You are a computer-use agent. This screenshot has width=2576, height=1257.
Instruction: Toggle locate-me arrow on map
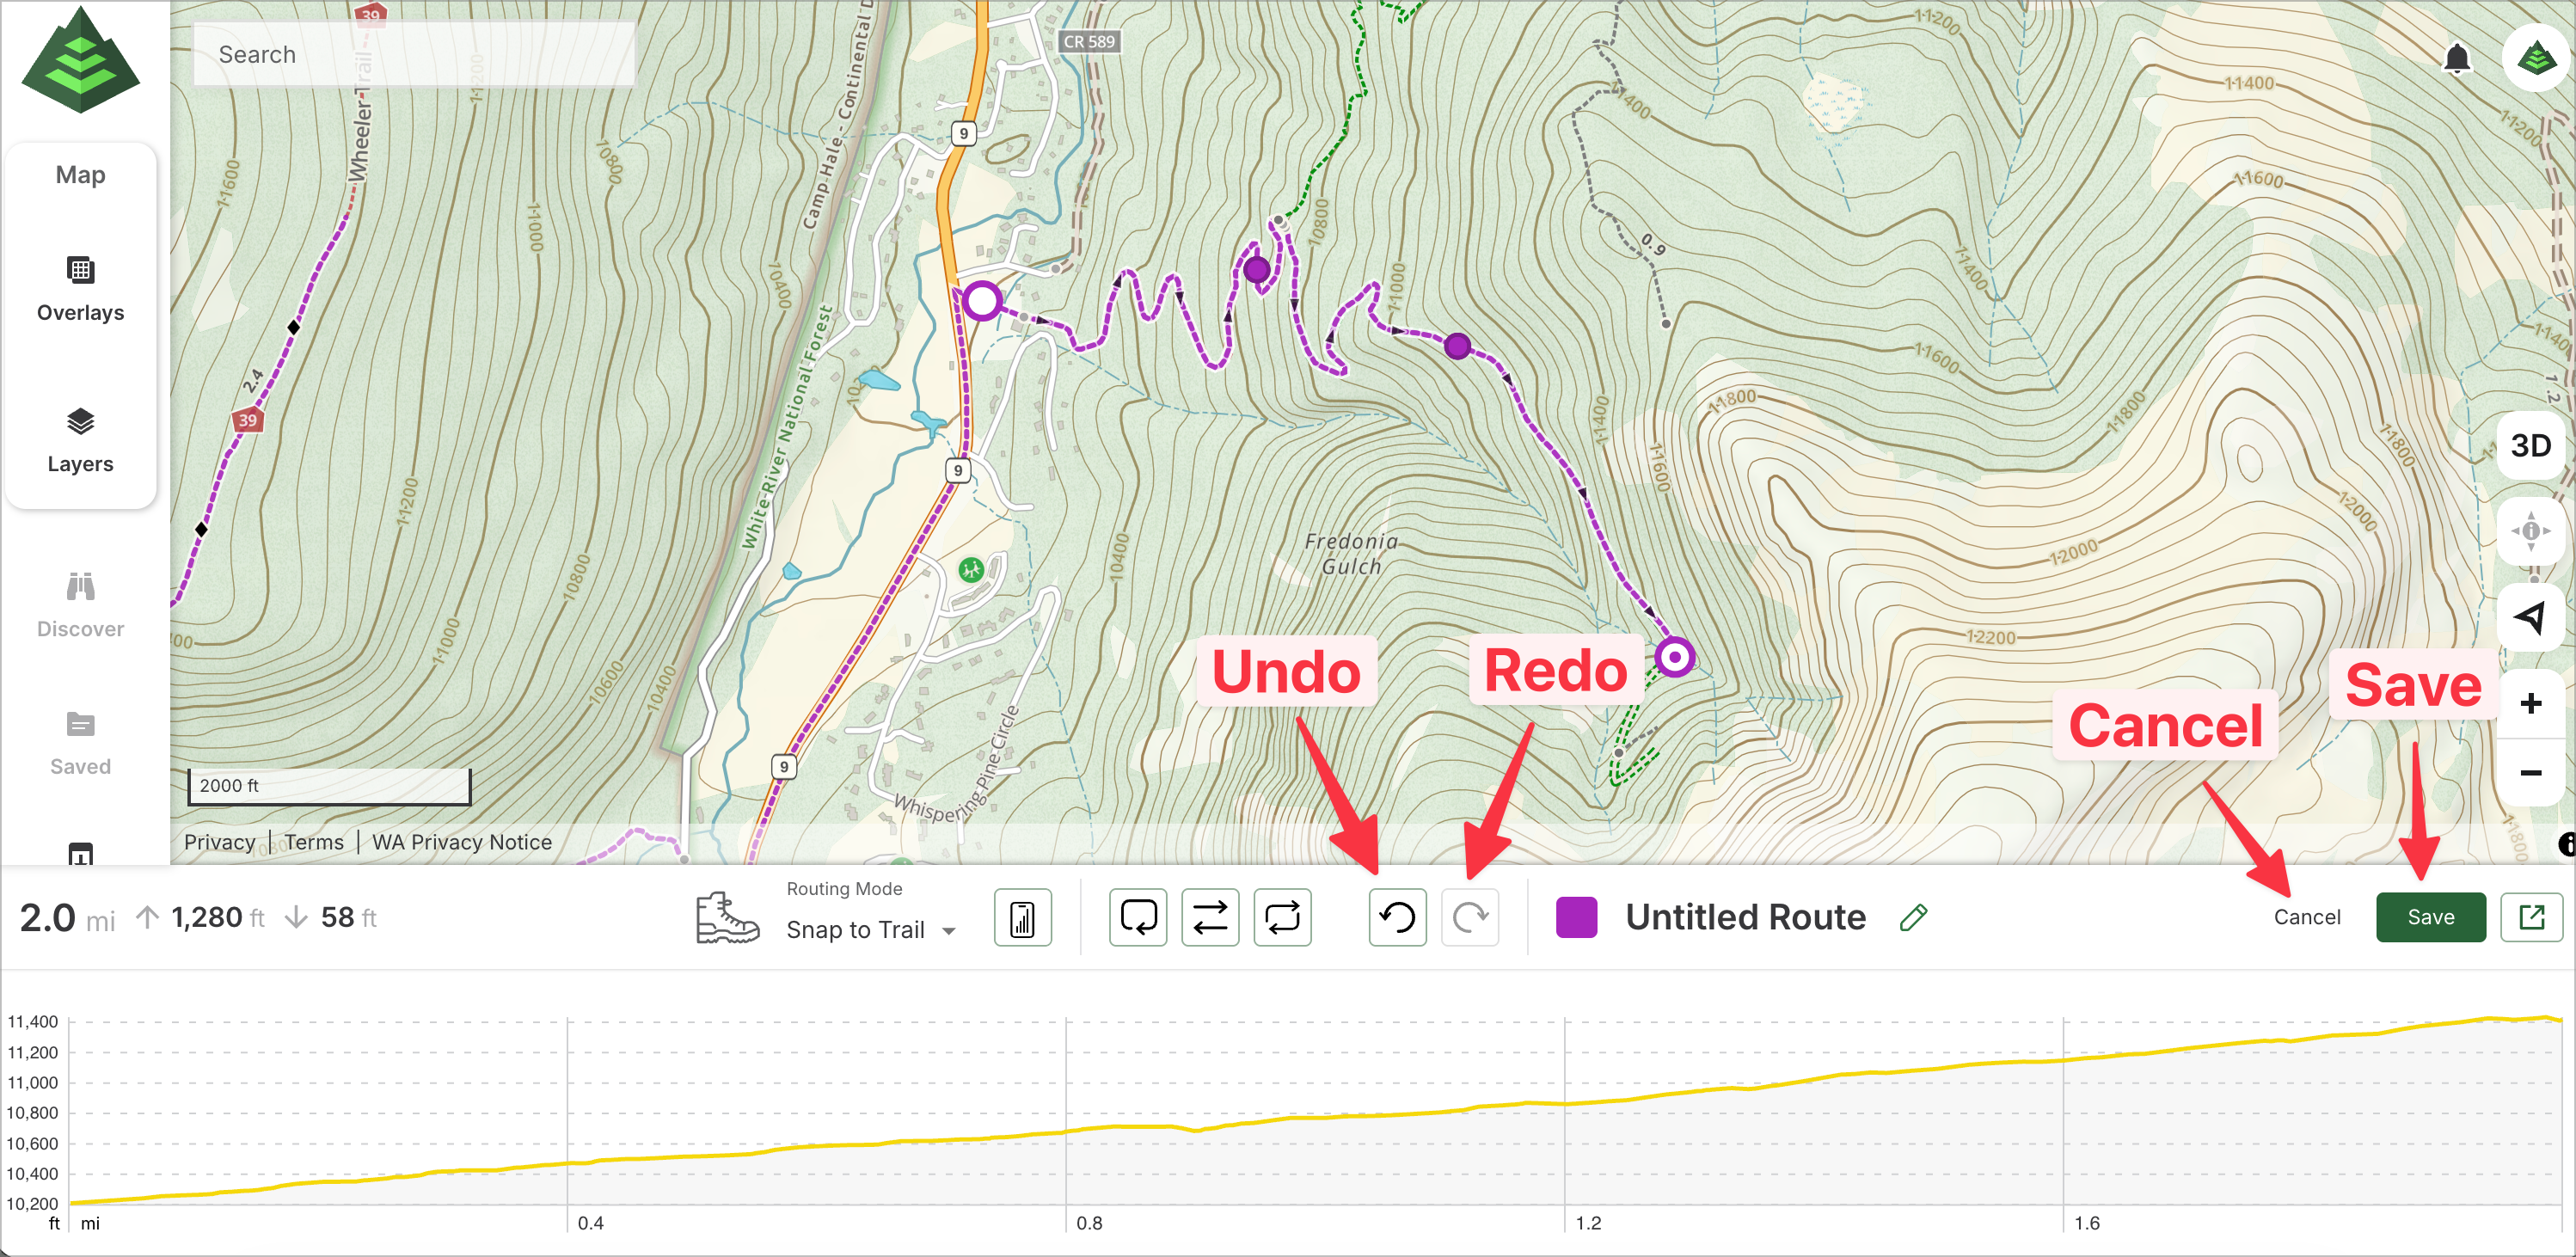2530,617
